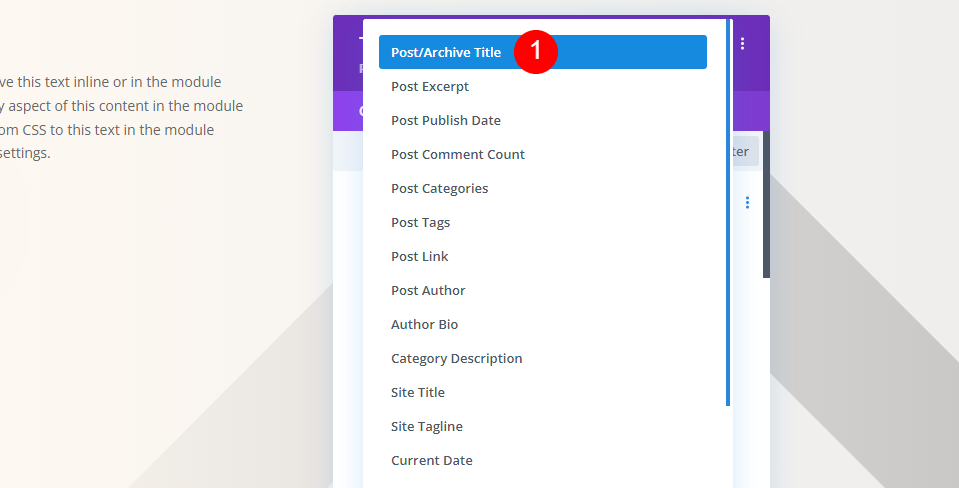959x488 pixels.
Task: Click the partially hidden Filter button
Action: pos(746,152)
